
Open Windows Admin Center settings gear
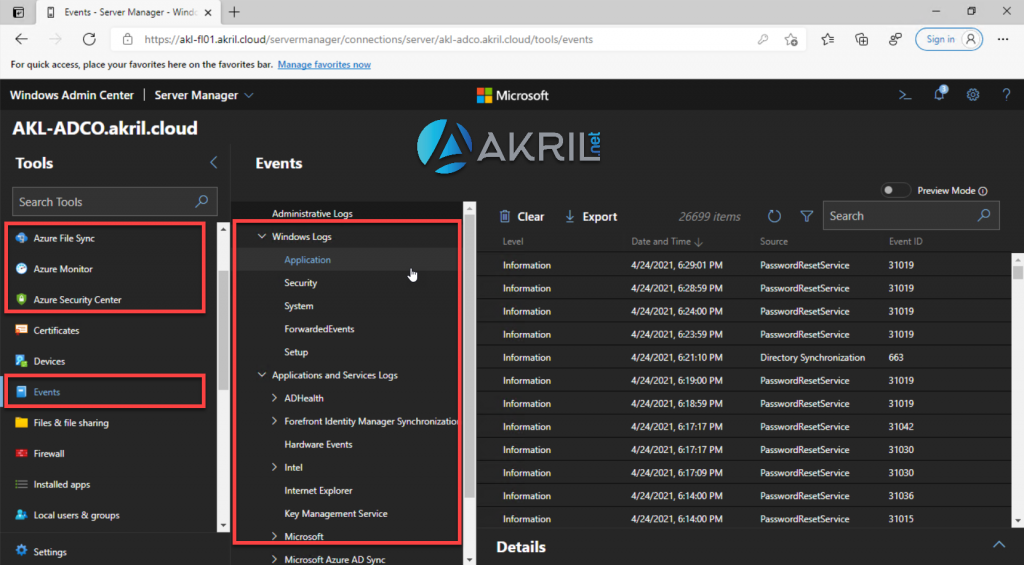point(973,95)
